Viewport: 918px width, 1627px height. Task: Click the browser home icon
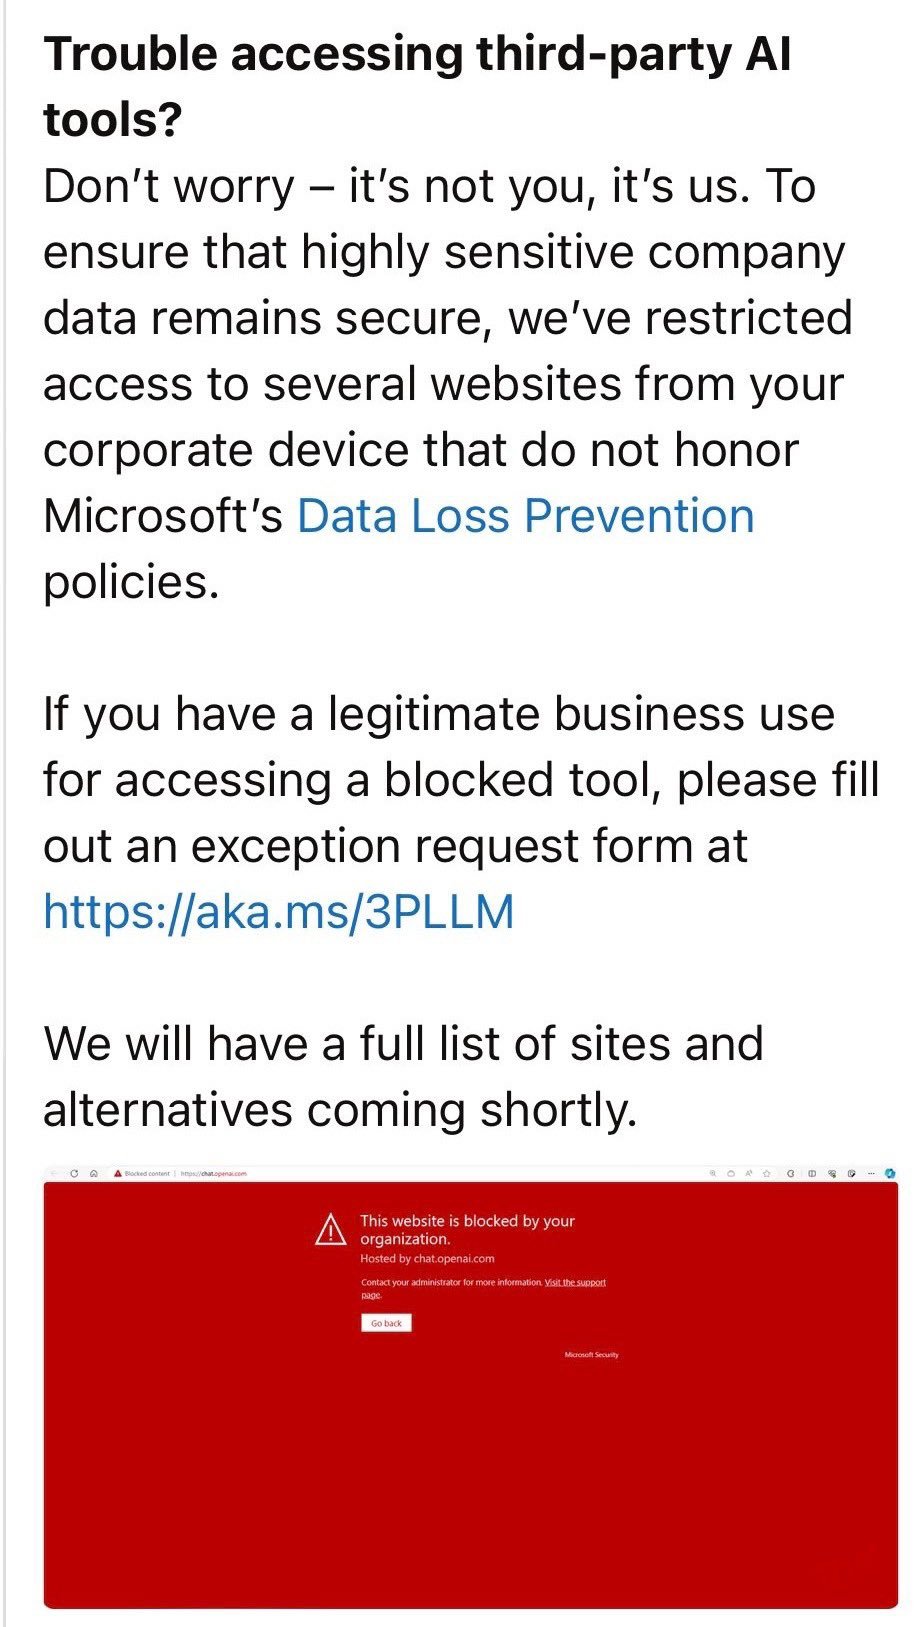pos(94,1173)
